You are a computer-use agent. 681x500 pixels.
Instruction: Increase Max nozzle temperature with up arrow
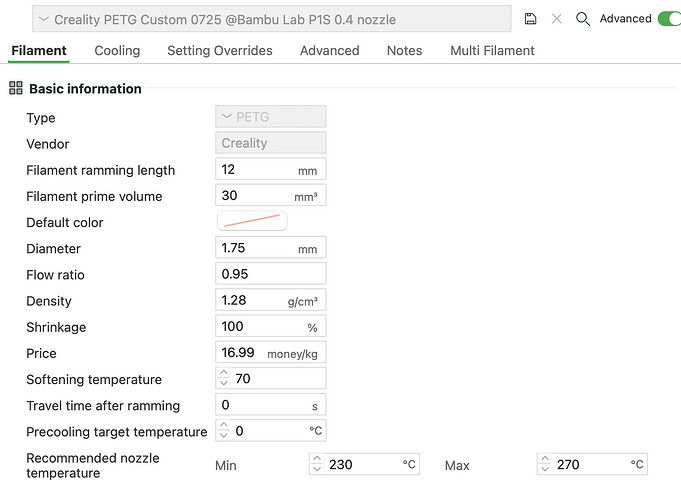(545, 459)
